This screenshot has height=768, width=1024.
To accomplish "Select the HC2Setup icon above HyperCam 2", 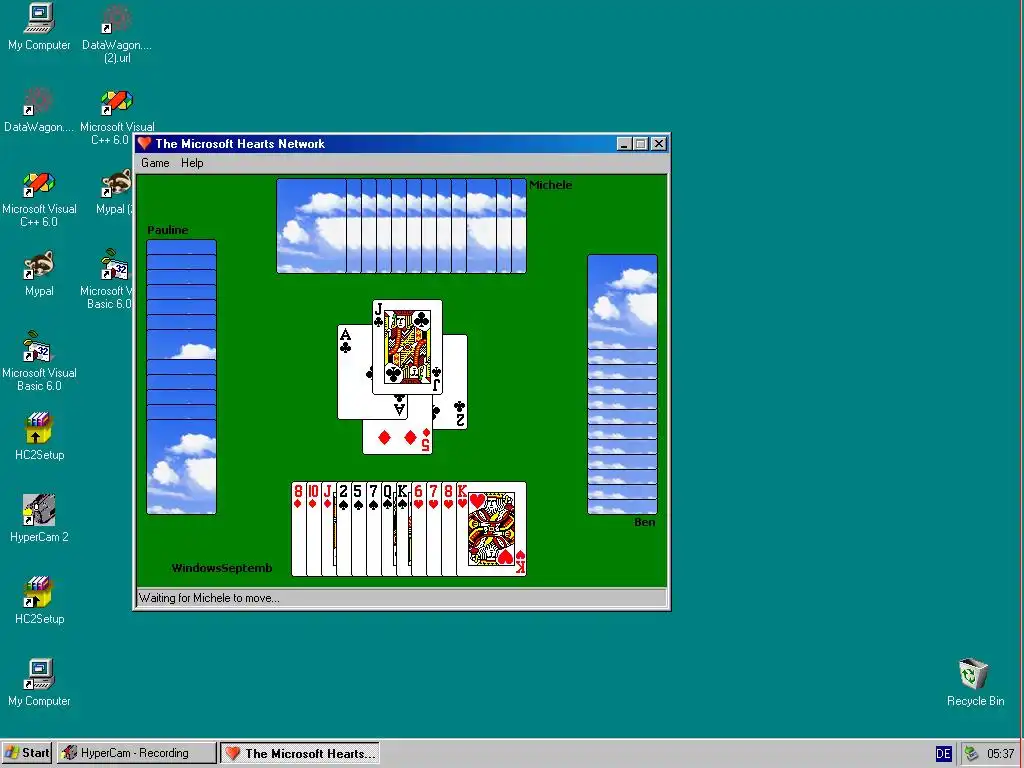I will tap(39, 436).
